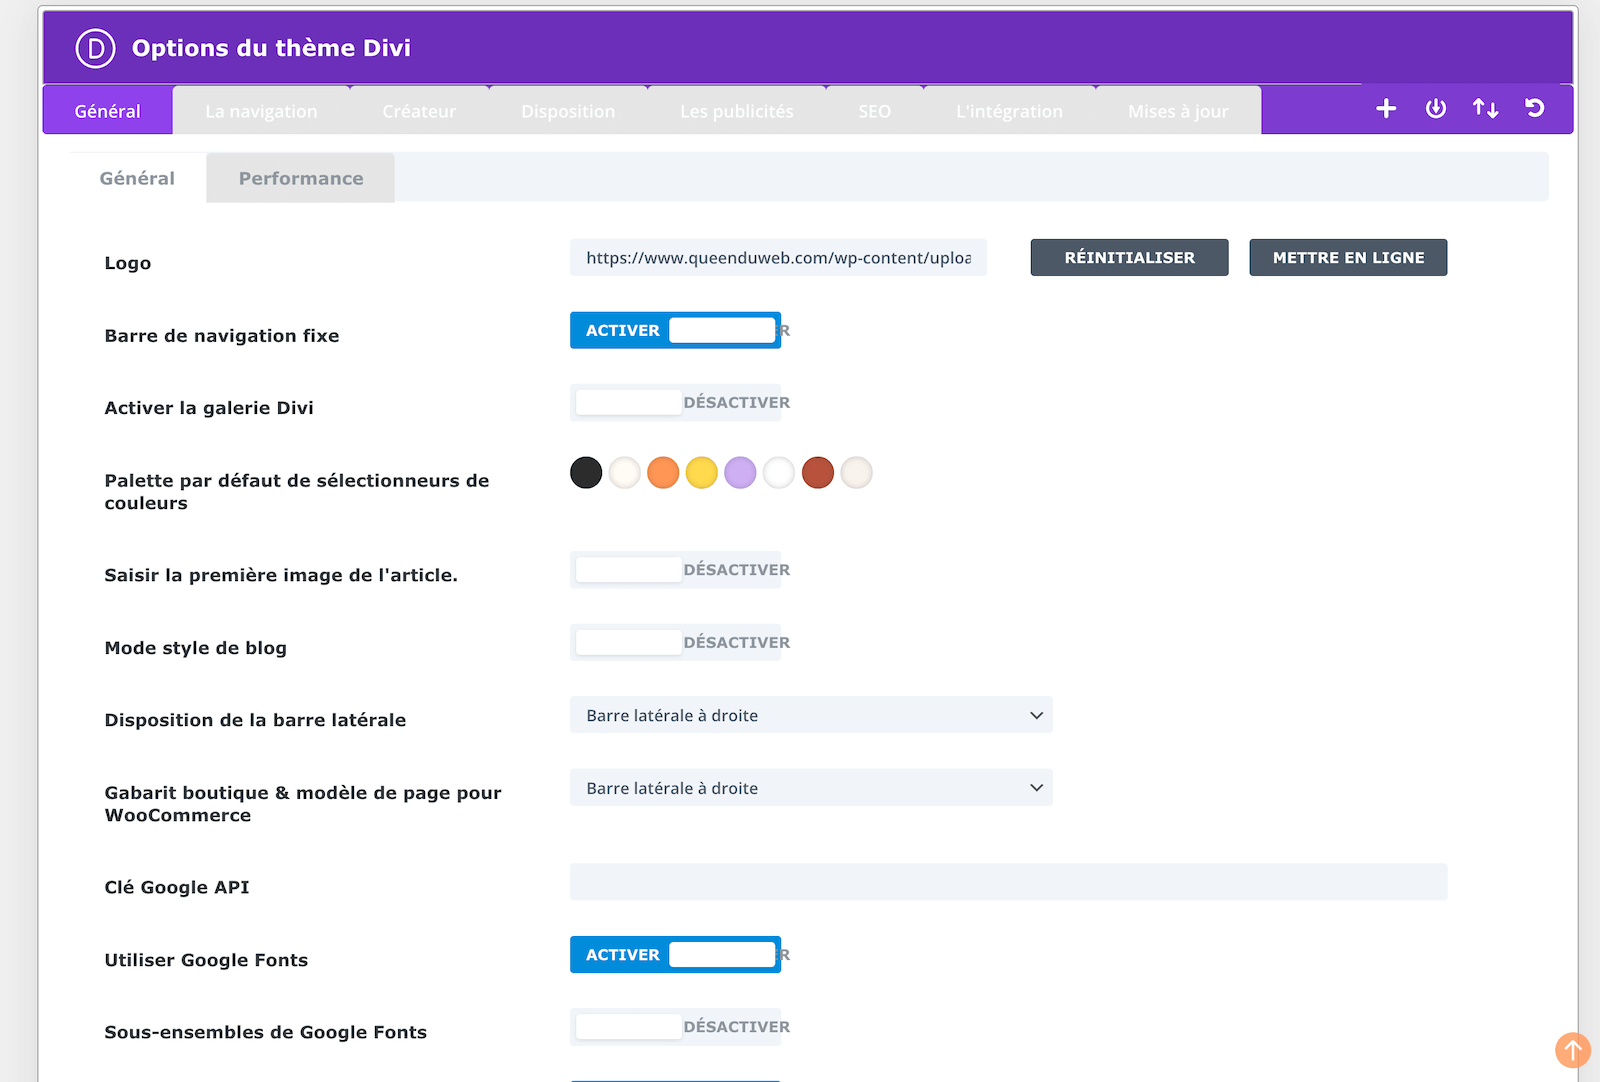1600x1082 pixels.
Task: Click the Clé Google API input field
Action: pyautogui.click(x=1009, y=882)
